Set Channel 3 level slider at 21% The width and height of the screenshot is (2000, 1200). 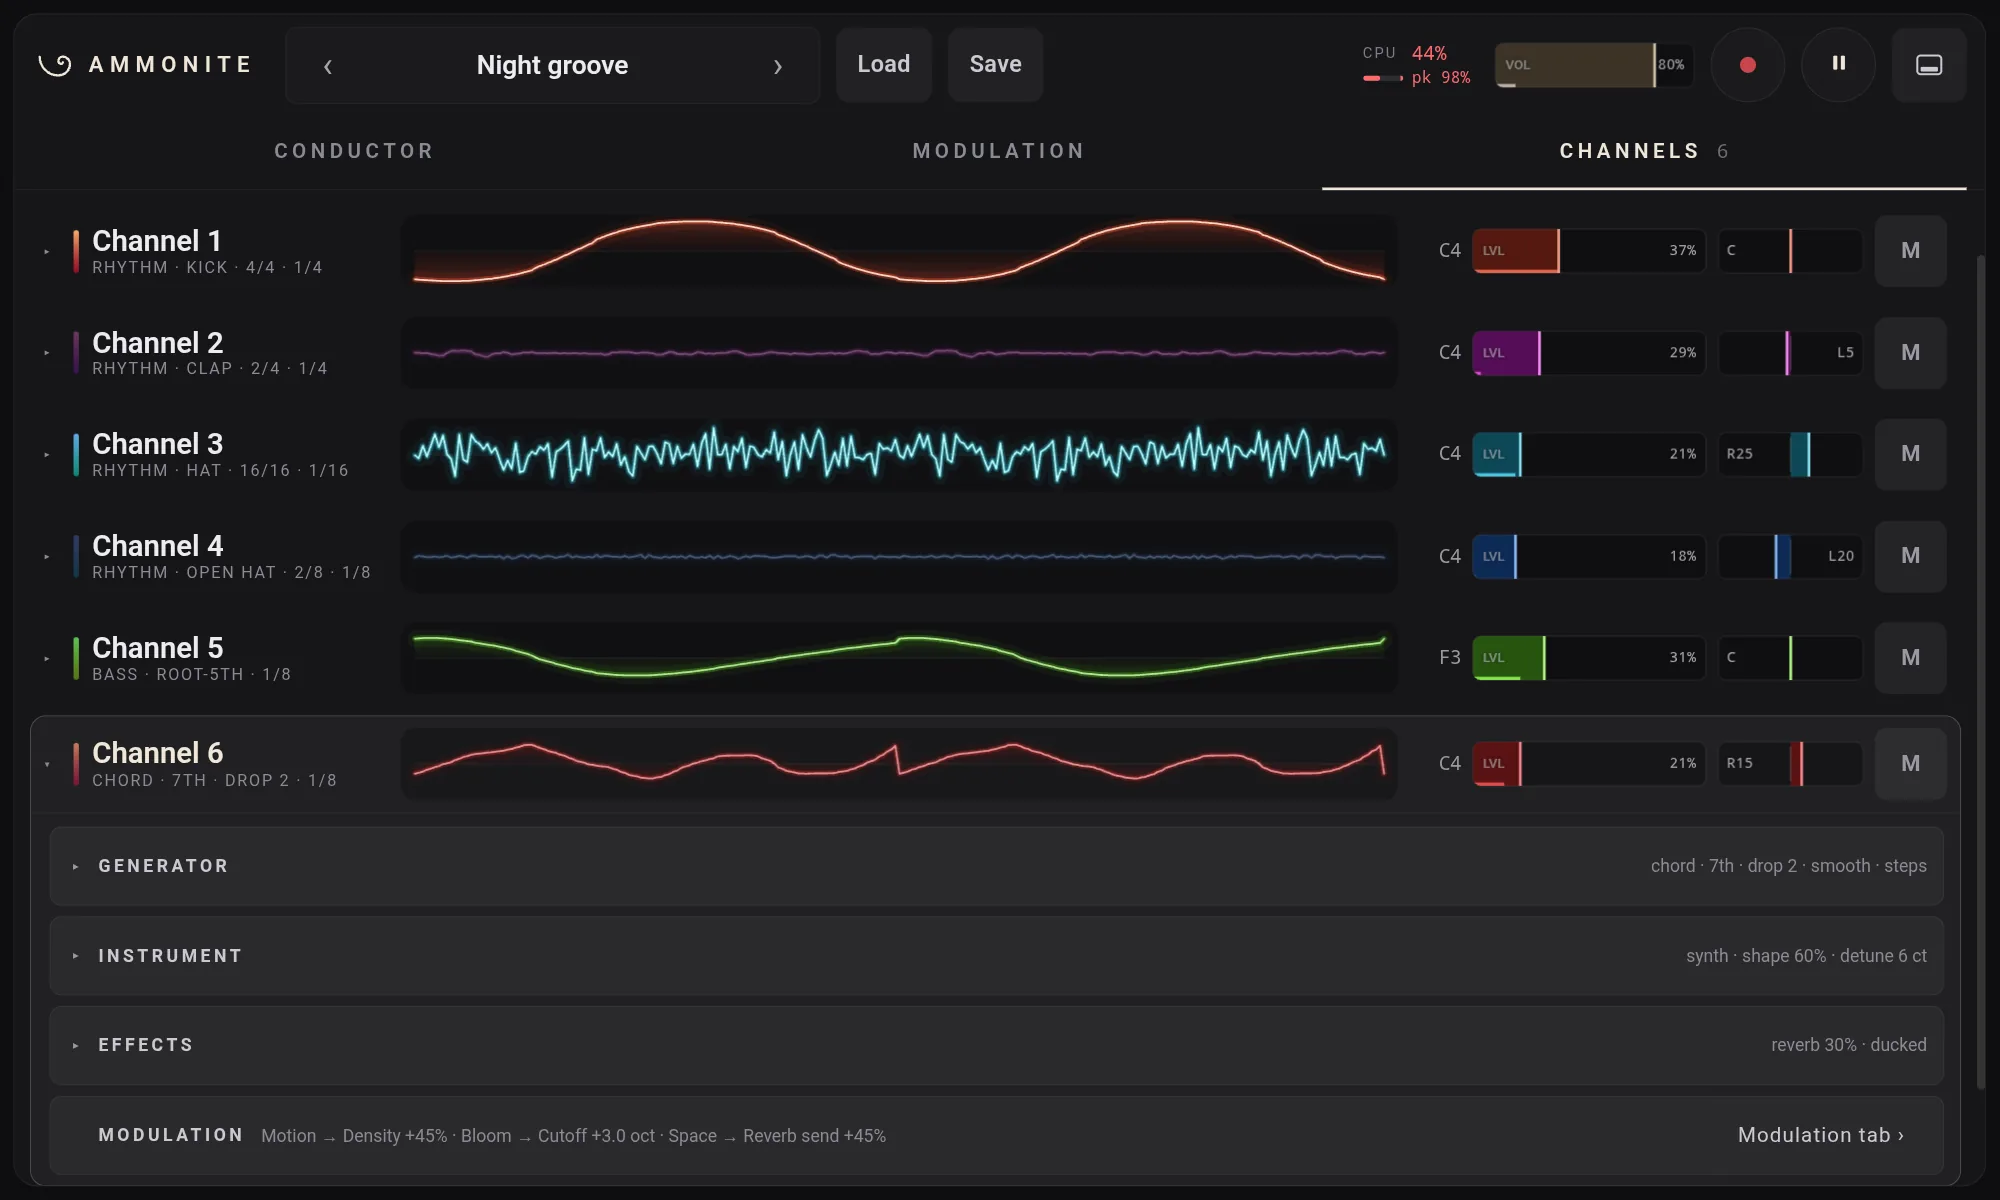[1588, 454]
